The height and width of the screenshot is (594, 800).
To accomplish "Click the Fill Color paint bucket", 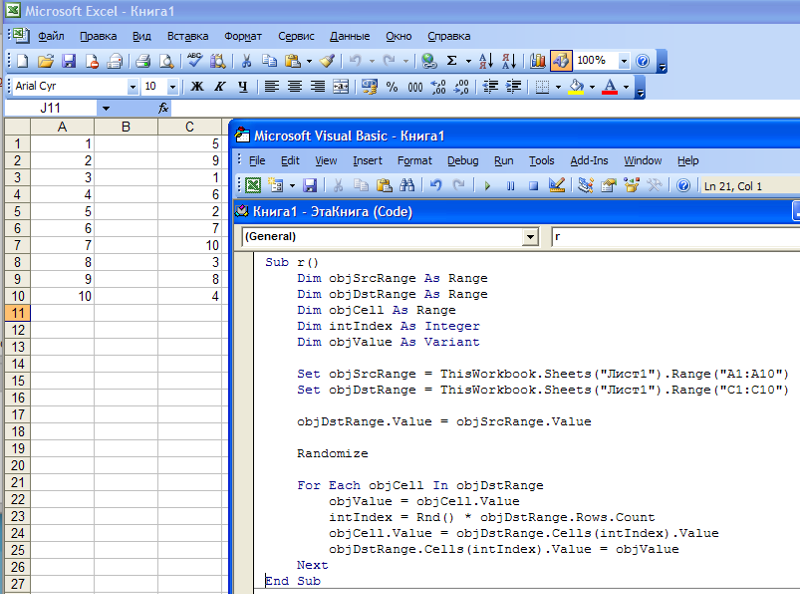I will [576, 87].
